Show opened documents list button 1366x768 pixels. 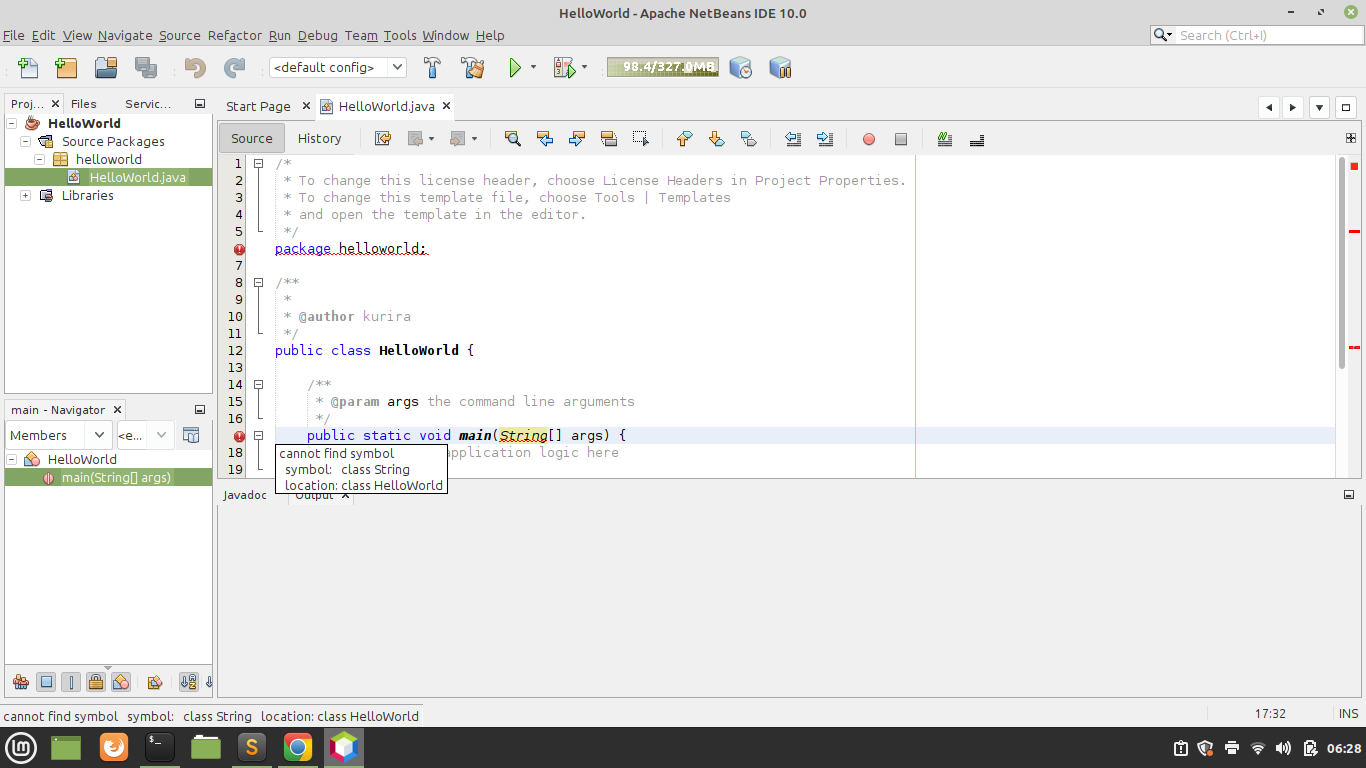1319,107
